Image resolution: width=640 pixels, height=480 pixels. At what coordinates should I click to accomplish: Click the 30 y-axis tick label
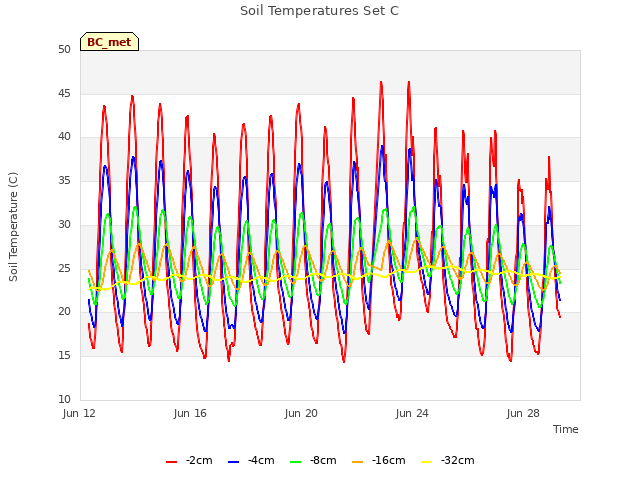(x=64, y=224)
